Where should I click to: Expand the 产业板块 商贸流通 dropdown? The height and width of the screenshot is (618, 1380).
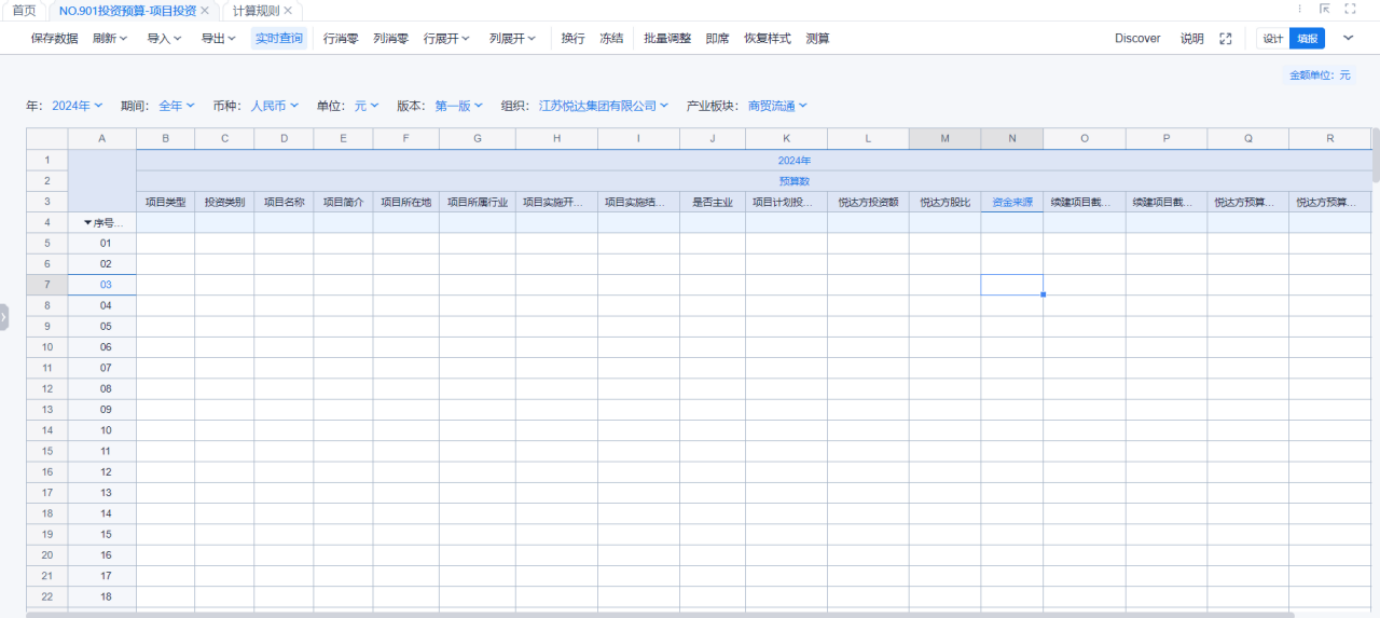777,106
